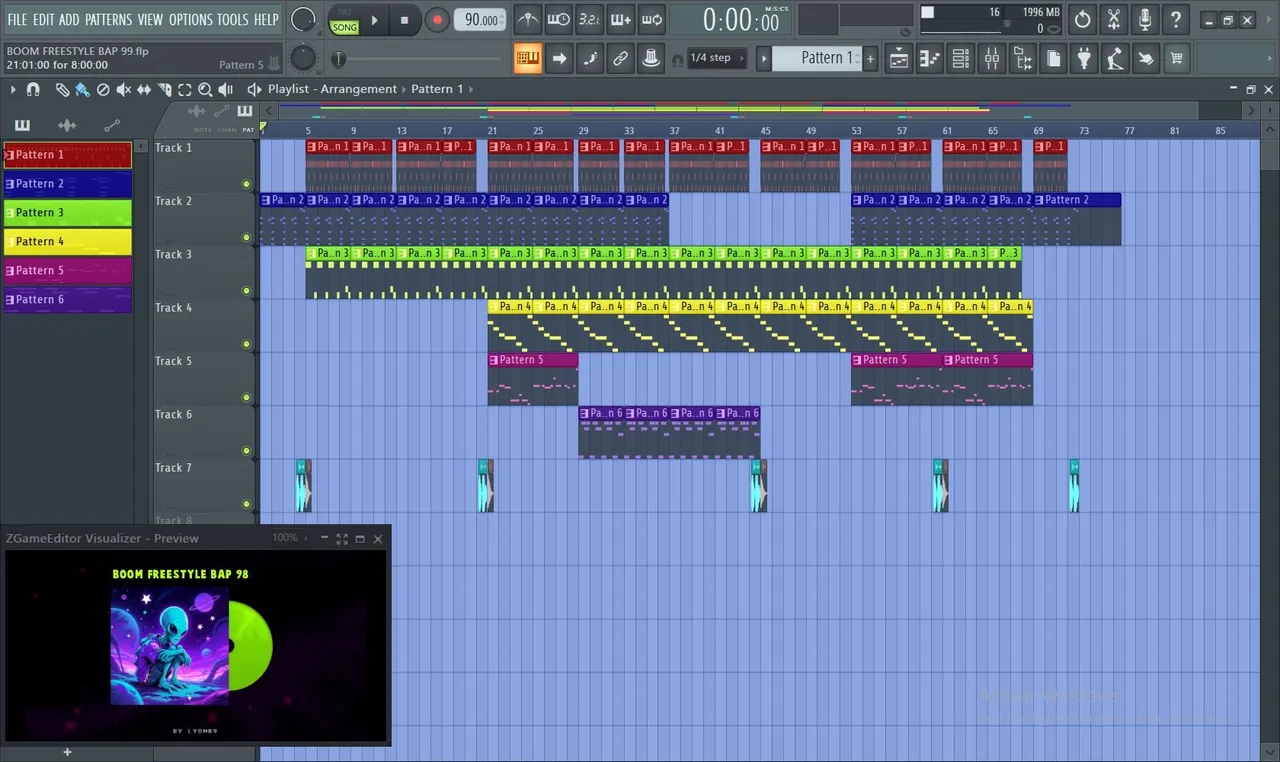Click the auto scroll arrow icon
Screen dimensions: 1280x762
(x=559, y=58)
